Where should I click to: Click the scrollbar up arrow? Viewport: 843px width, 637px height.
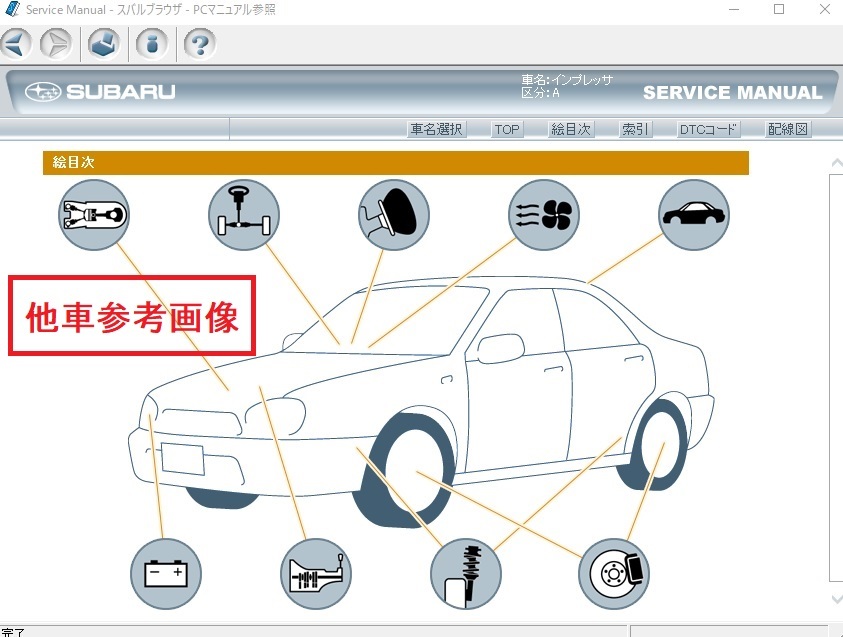click(836, 163)
